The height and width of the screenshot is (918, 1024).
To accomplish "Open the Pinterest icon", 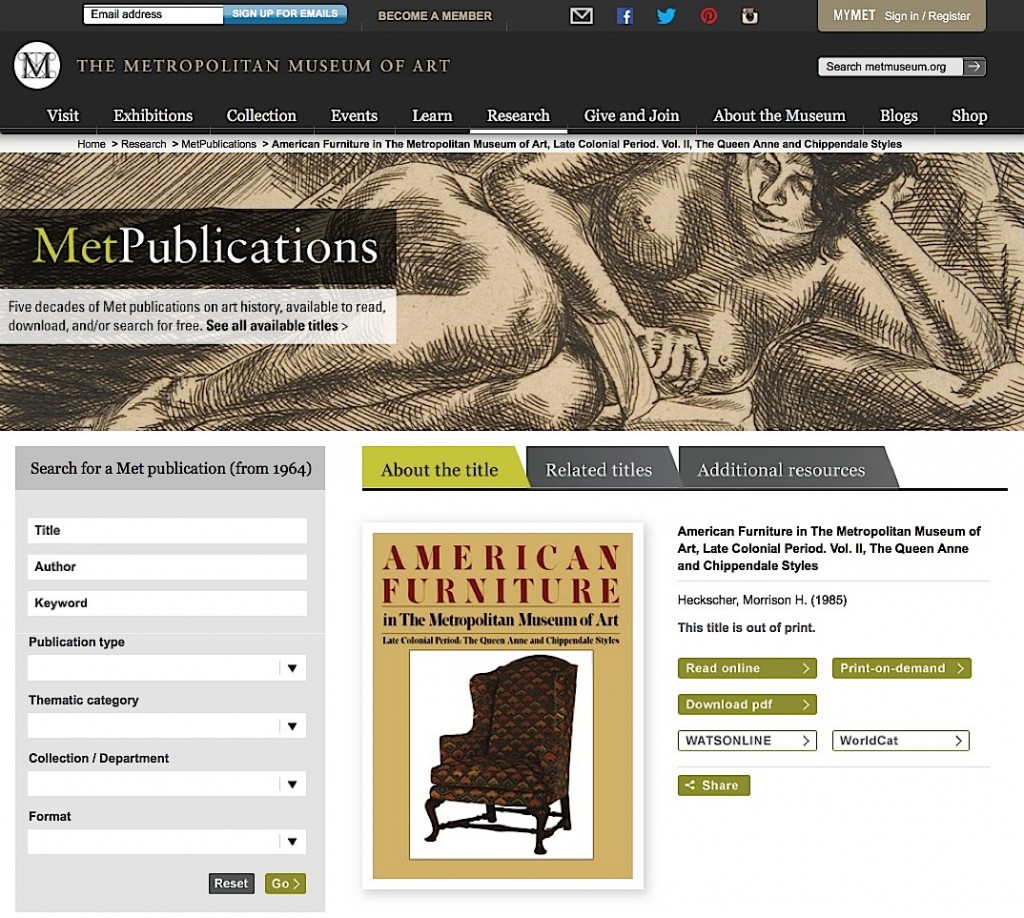I will pyautogui.click(x=709, y=16).
